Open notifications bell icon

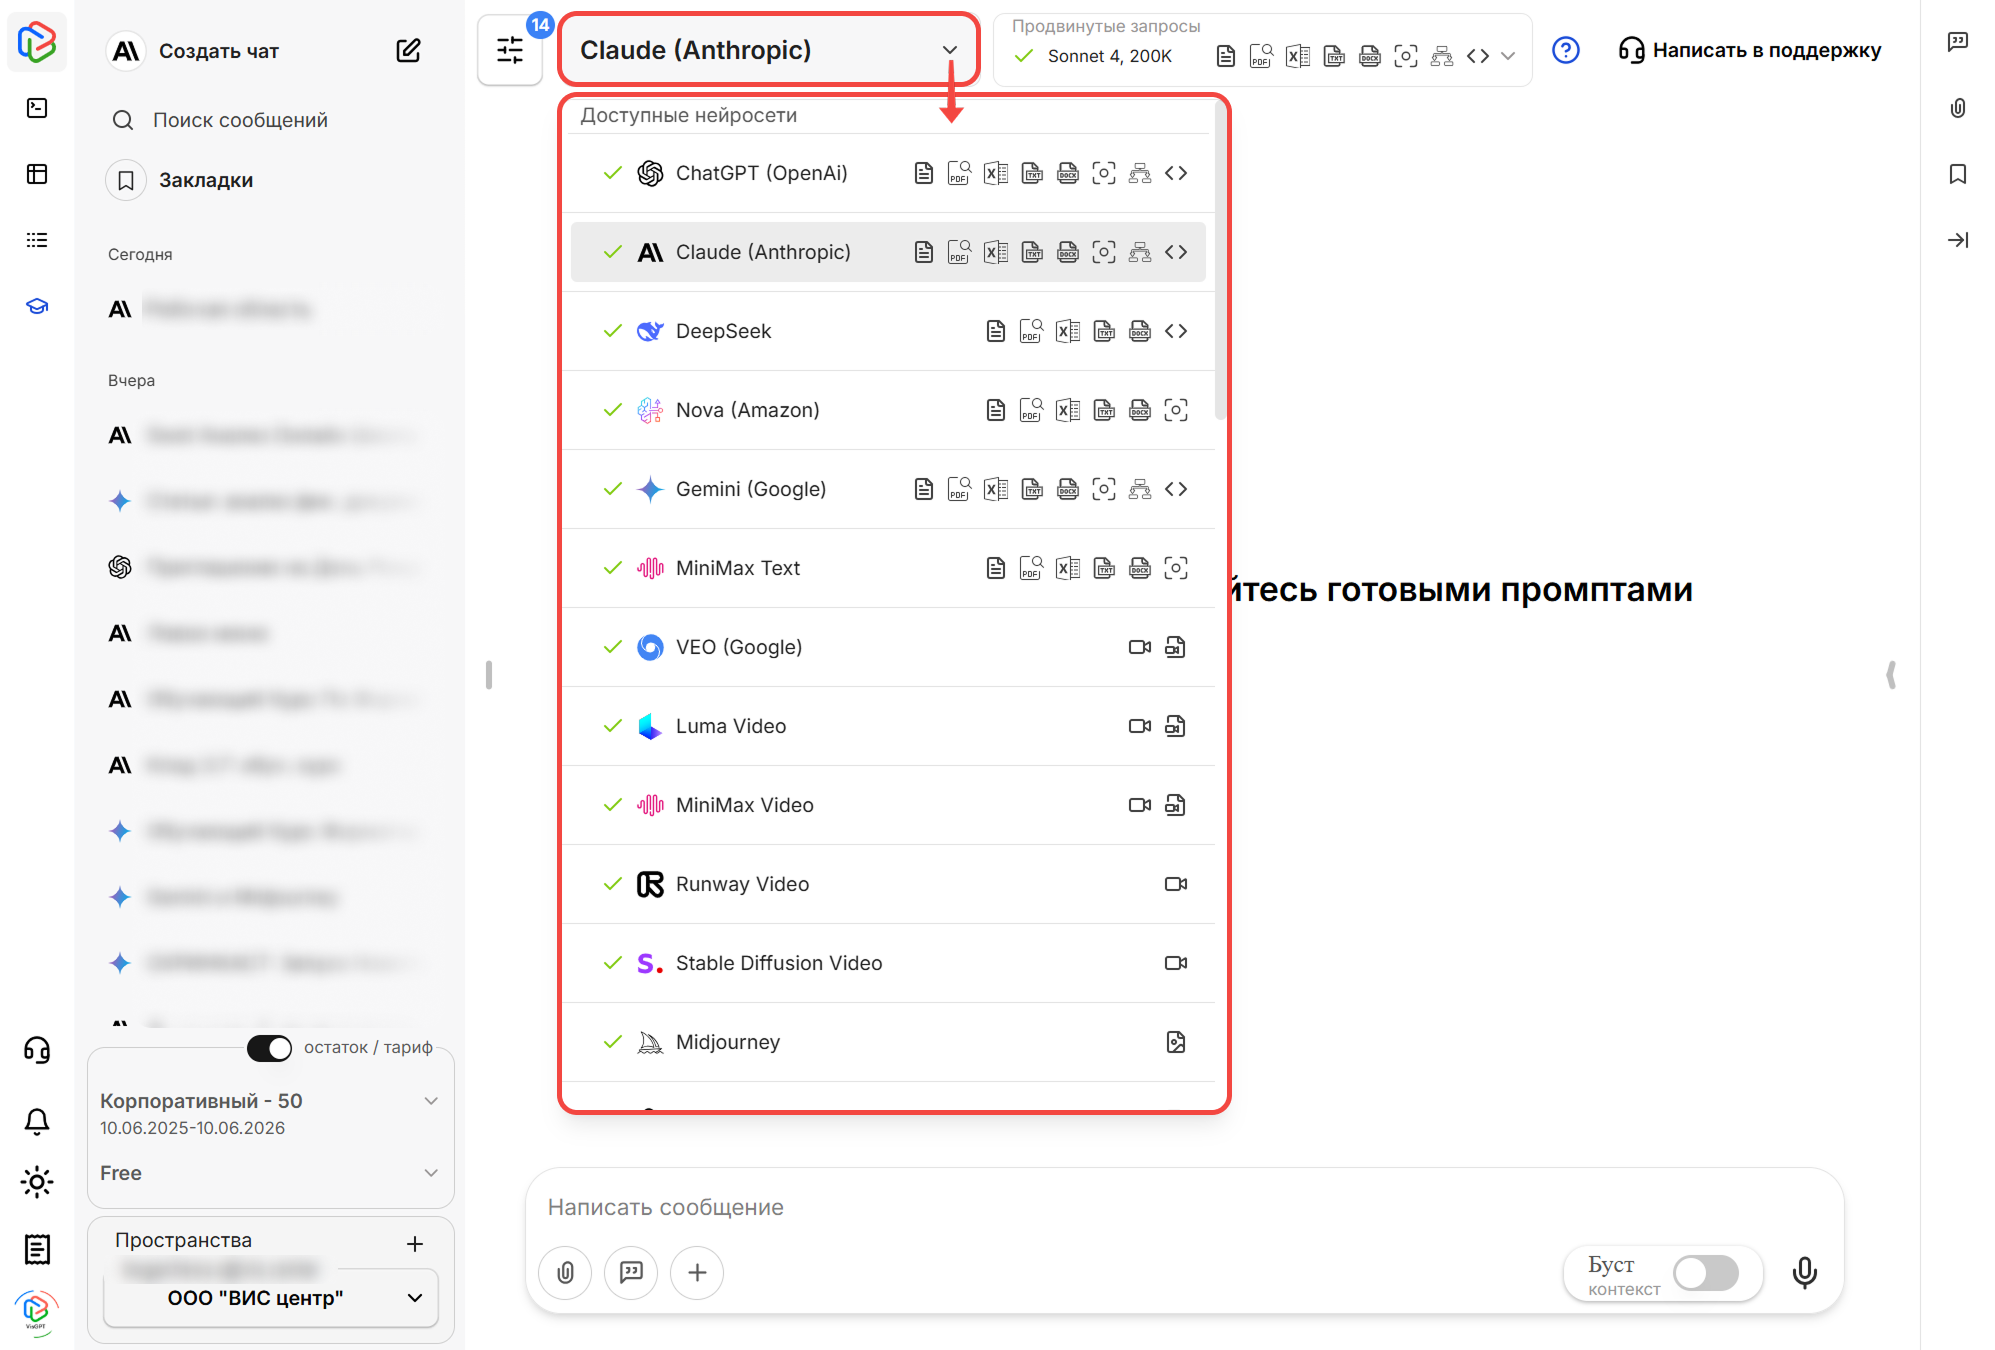[37, 1121]
